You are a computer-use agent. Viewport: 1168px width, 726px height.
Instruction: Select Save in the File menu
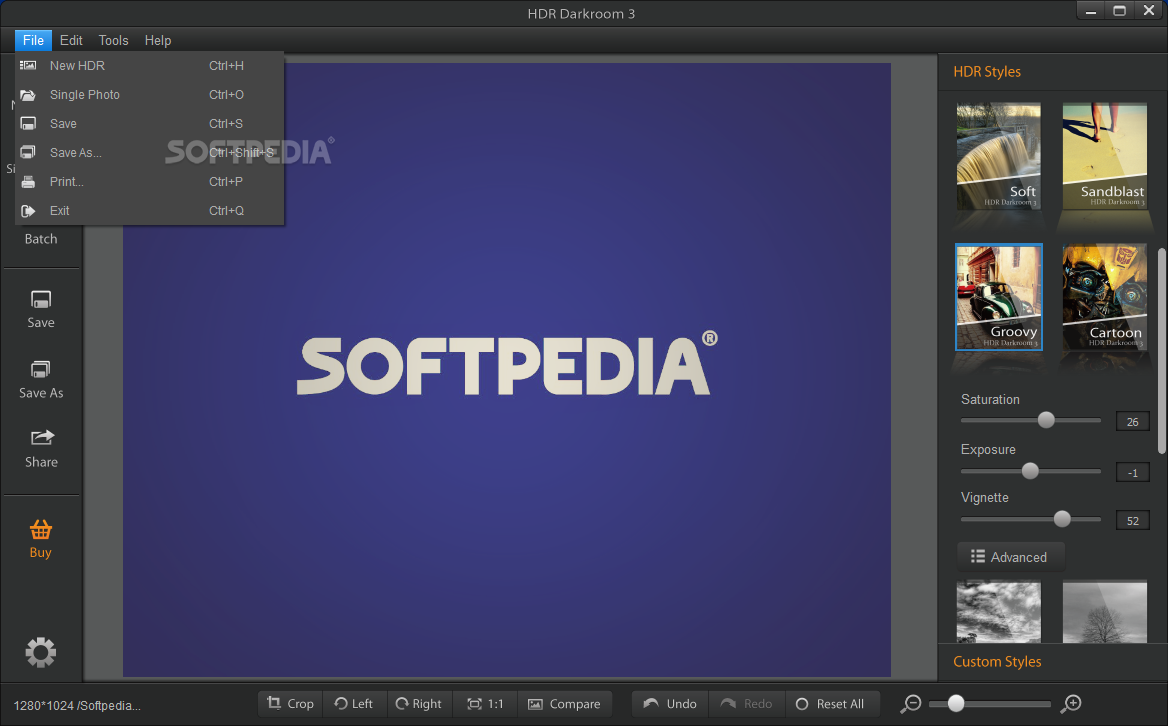(149, 124)
